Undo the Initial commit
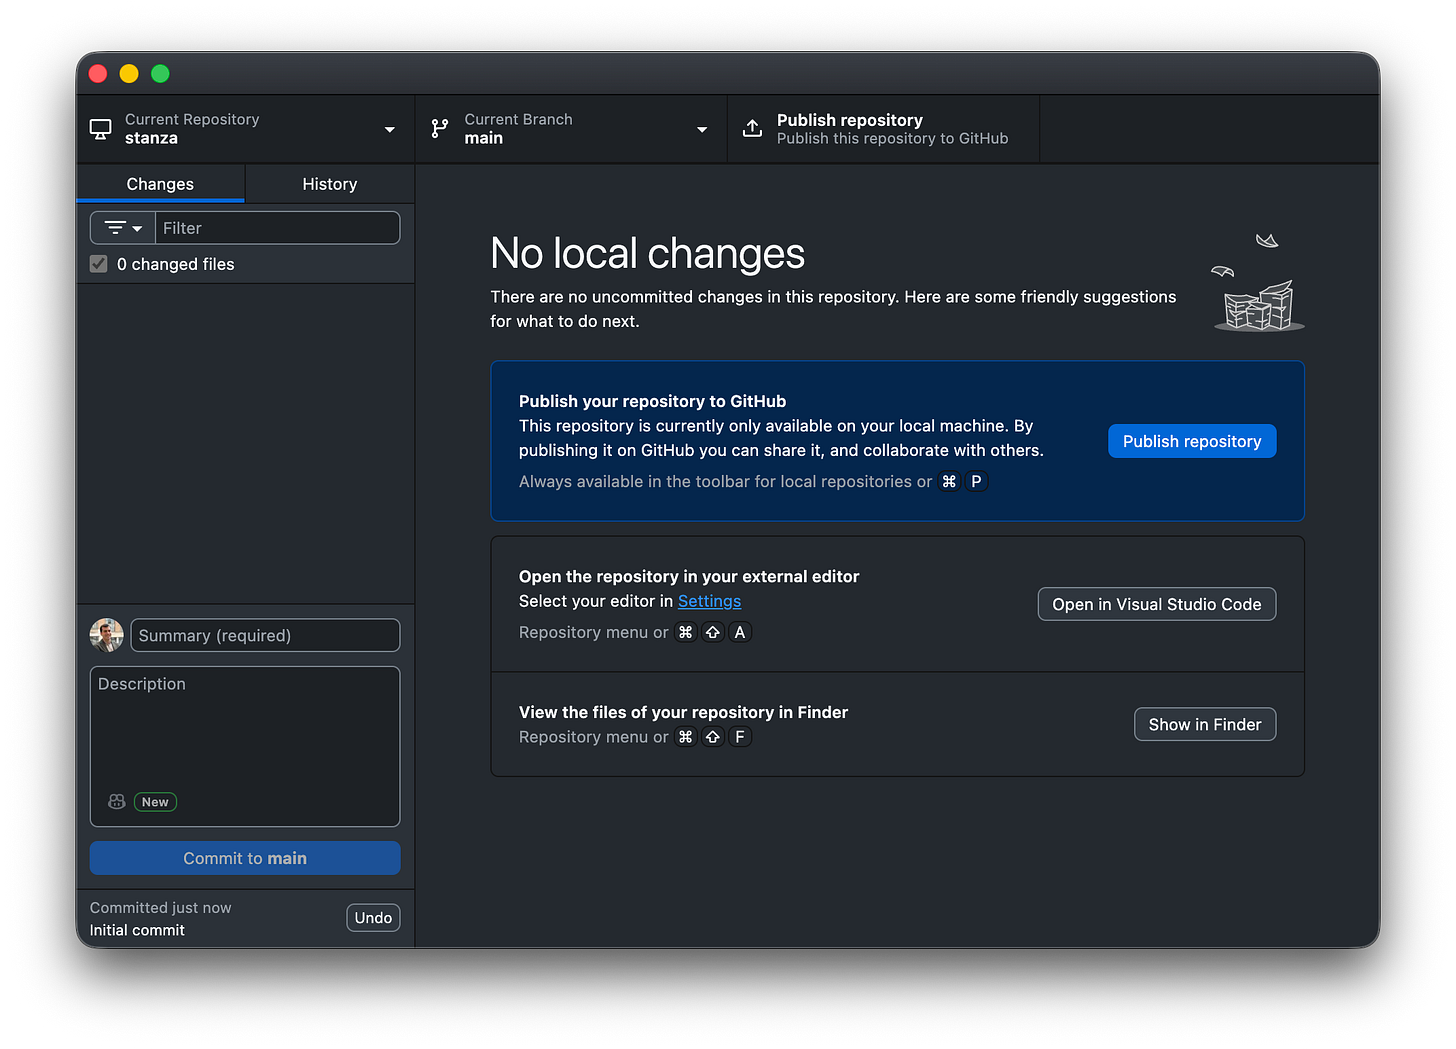 pyautogui.click(x=372, y=917)
